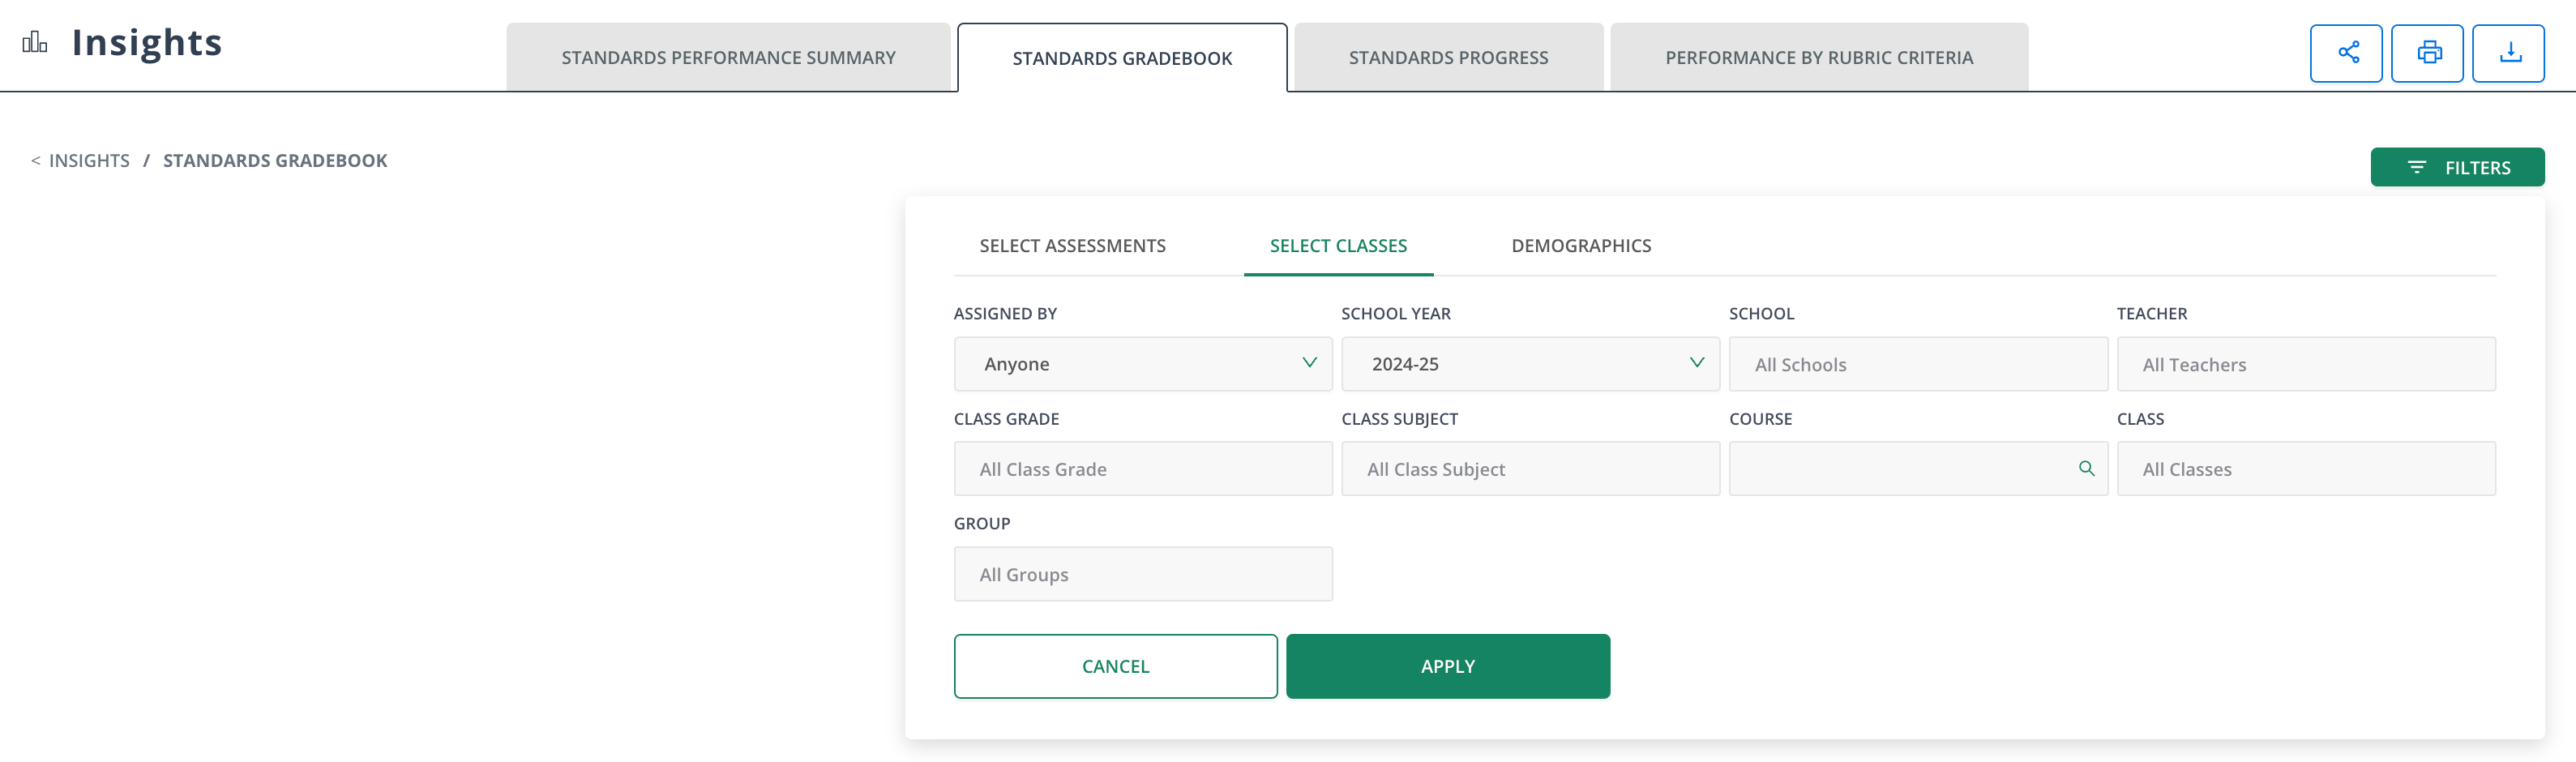
Task: Select the Standards Gradebook tab
Action: [1122, 58]
